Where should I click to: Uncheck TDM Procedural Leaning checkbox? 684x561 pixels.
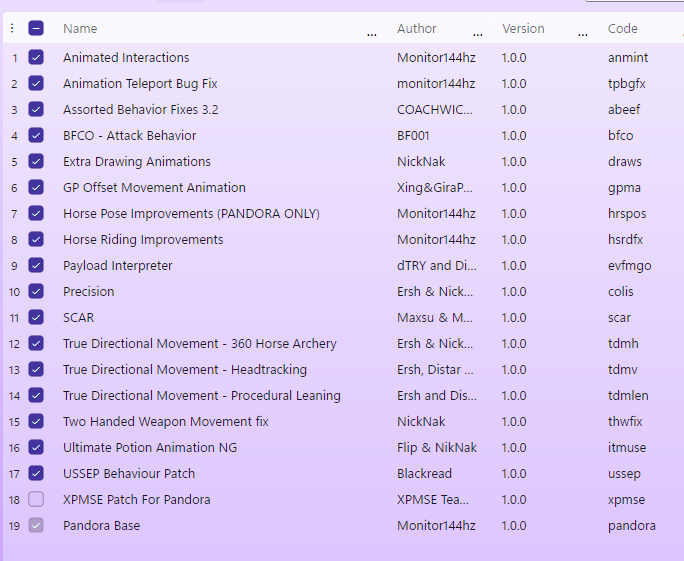pyautogui.click(x=36, y=395)
